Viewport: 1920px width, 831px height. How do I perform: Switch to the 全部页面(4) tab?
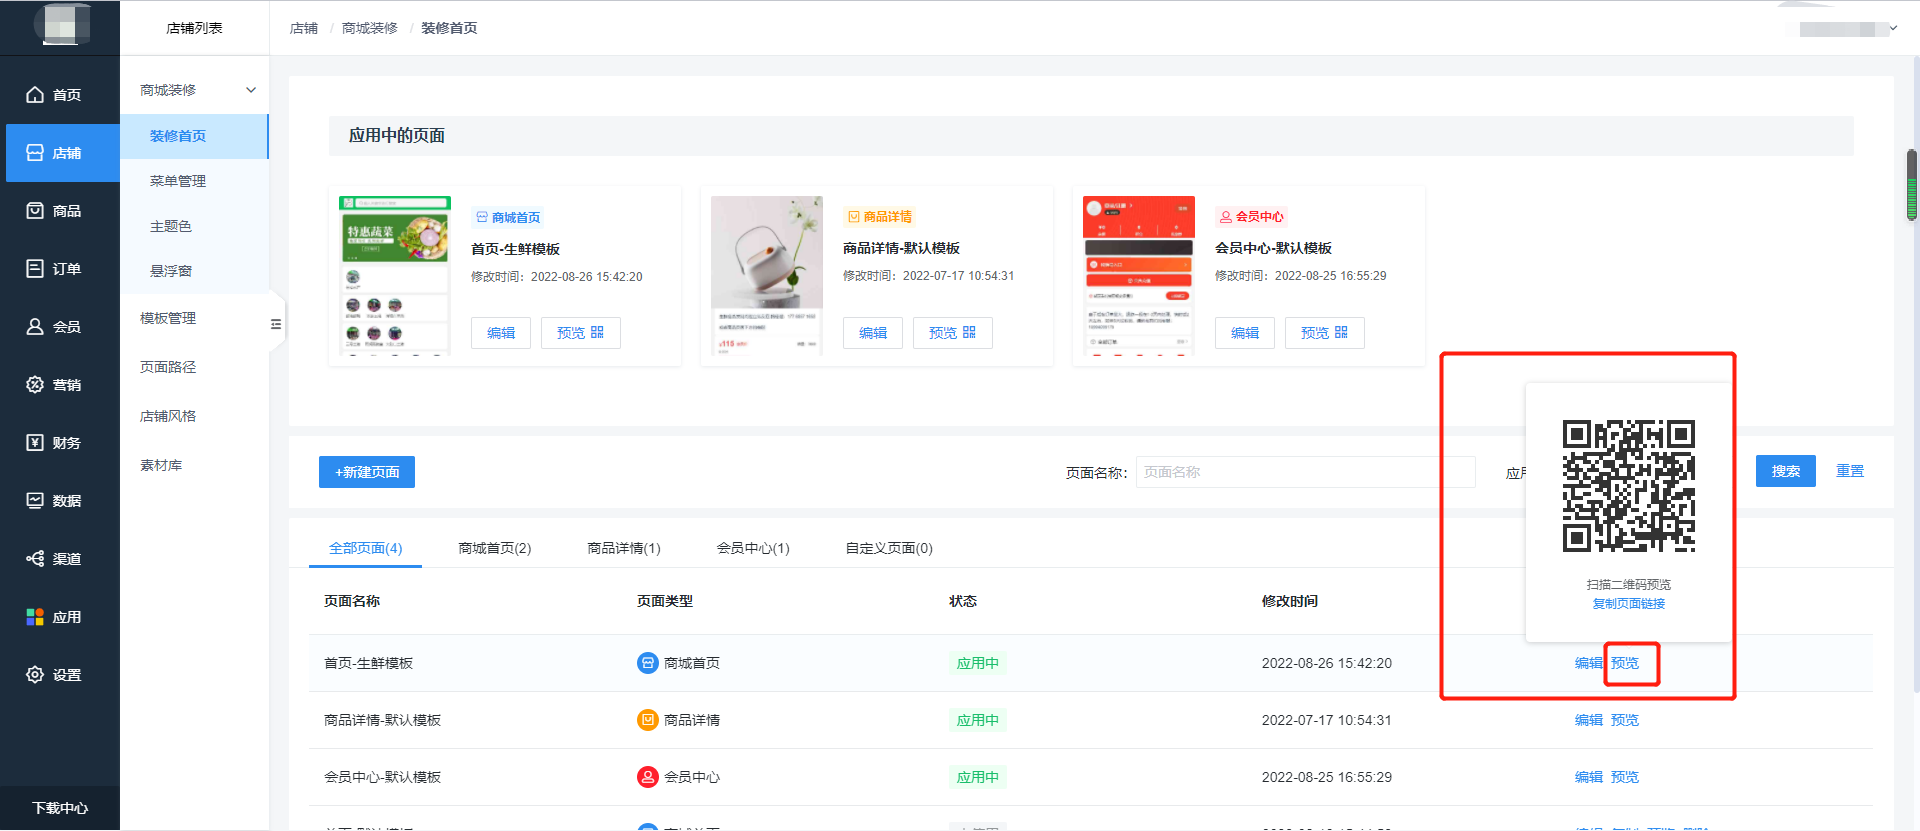pos(366,548)
